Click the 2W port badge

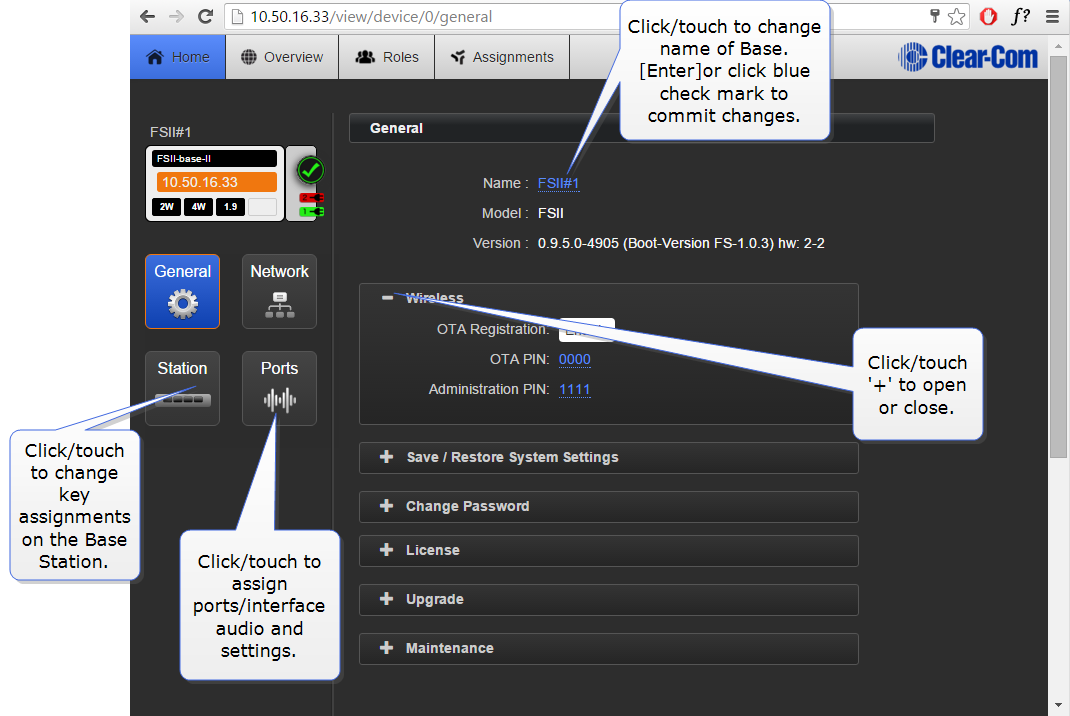(167, 207)
